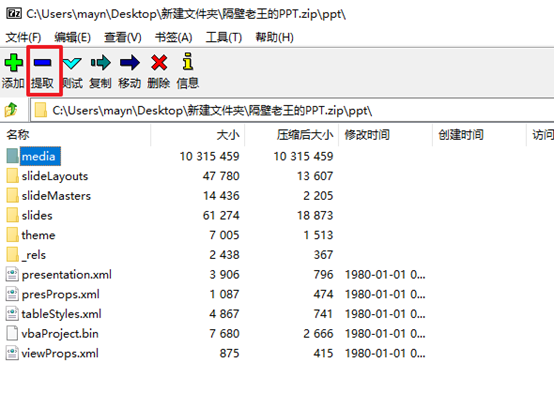
Task: Open the 编辑(E) menu
Action: (x=72, y=37)
